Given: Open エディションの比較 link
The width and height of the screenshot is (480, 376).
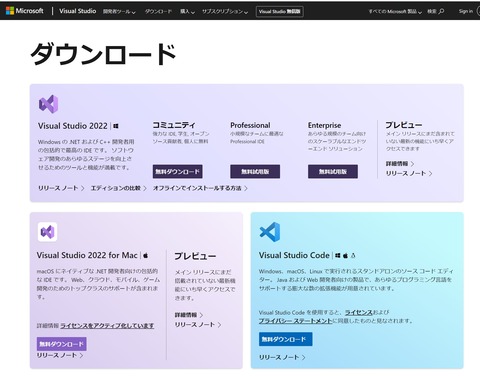Looking at the screenshot, I should pos(119,188).
